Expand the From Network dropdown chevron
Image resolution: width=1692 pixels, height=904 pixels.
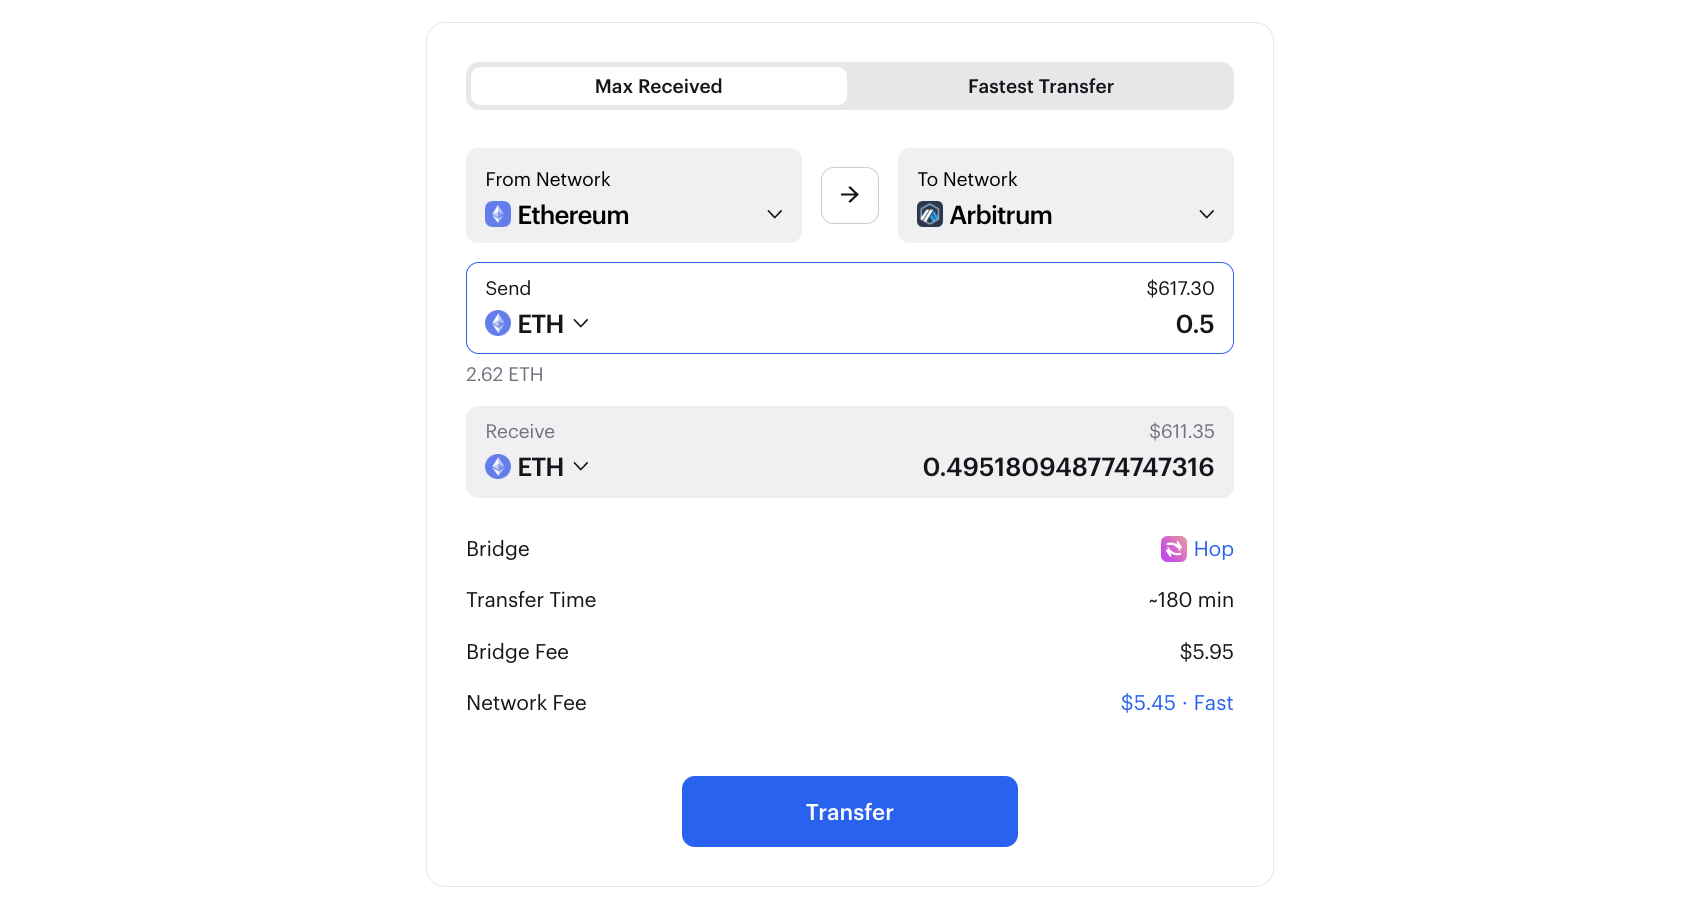(x=775, y=215)
